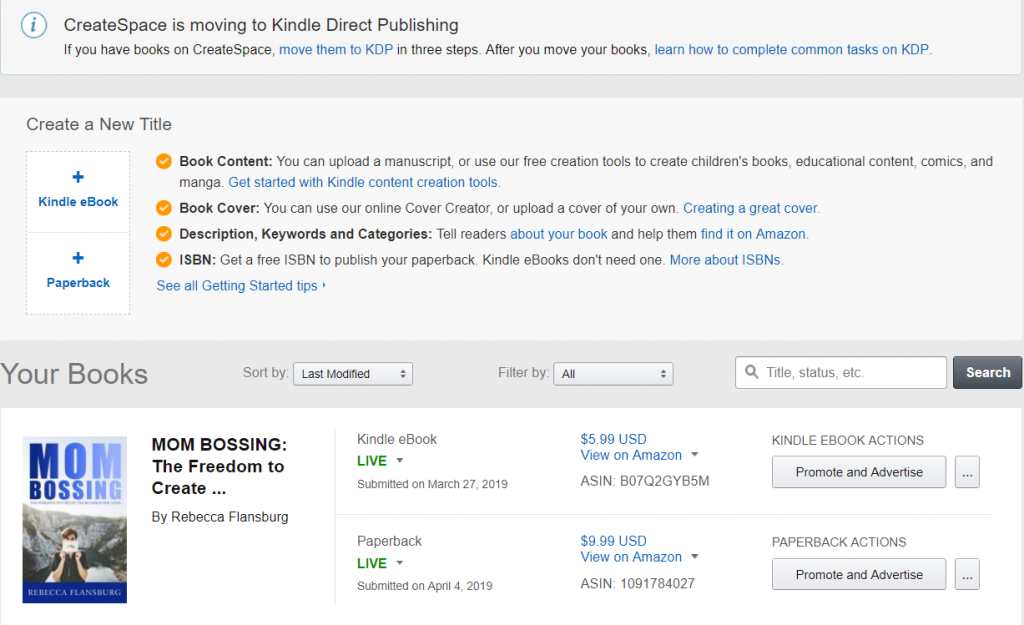1024x625 pixels.
Task: Click the orange checkmark beside Description, Keywords and Categories
Action: click(x=163, y=234)
